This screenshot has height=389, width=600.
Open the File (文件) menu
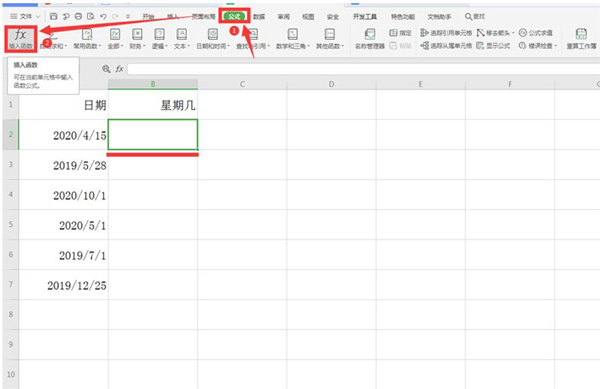point(25,16)
